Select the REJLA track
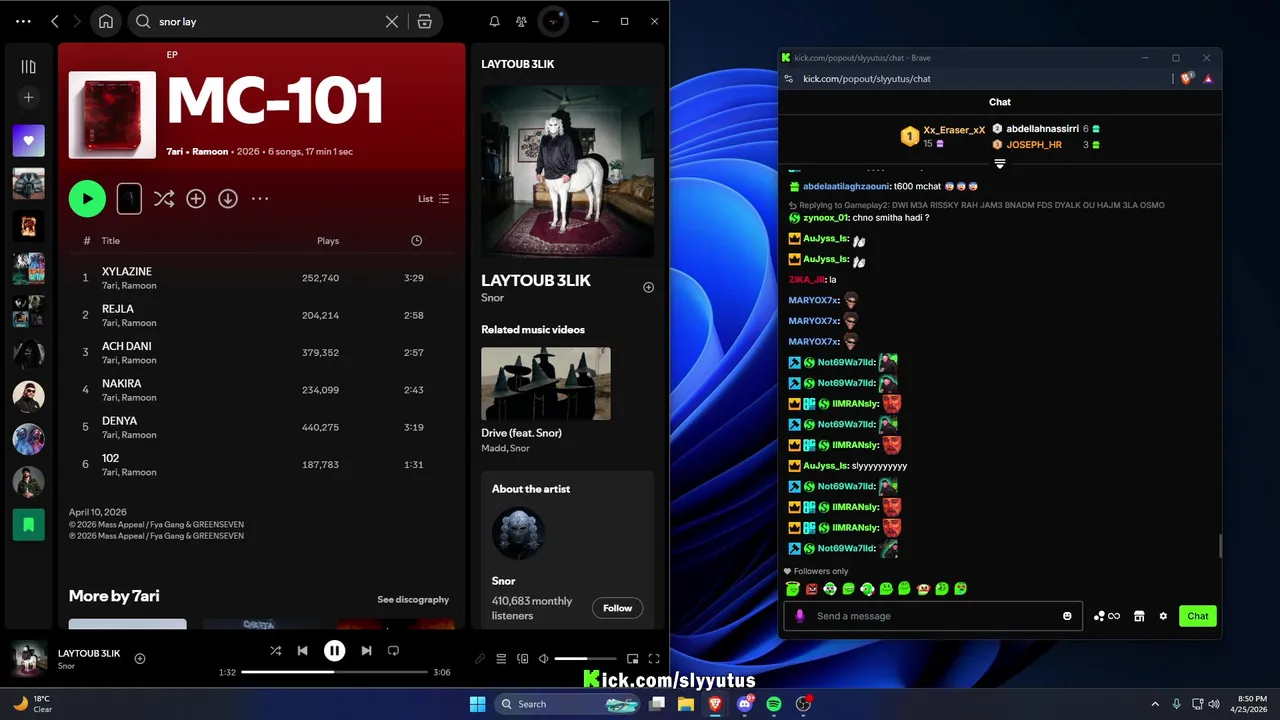 point(262,315)
